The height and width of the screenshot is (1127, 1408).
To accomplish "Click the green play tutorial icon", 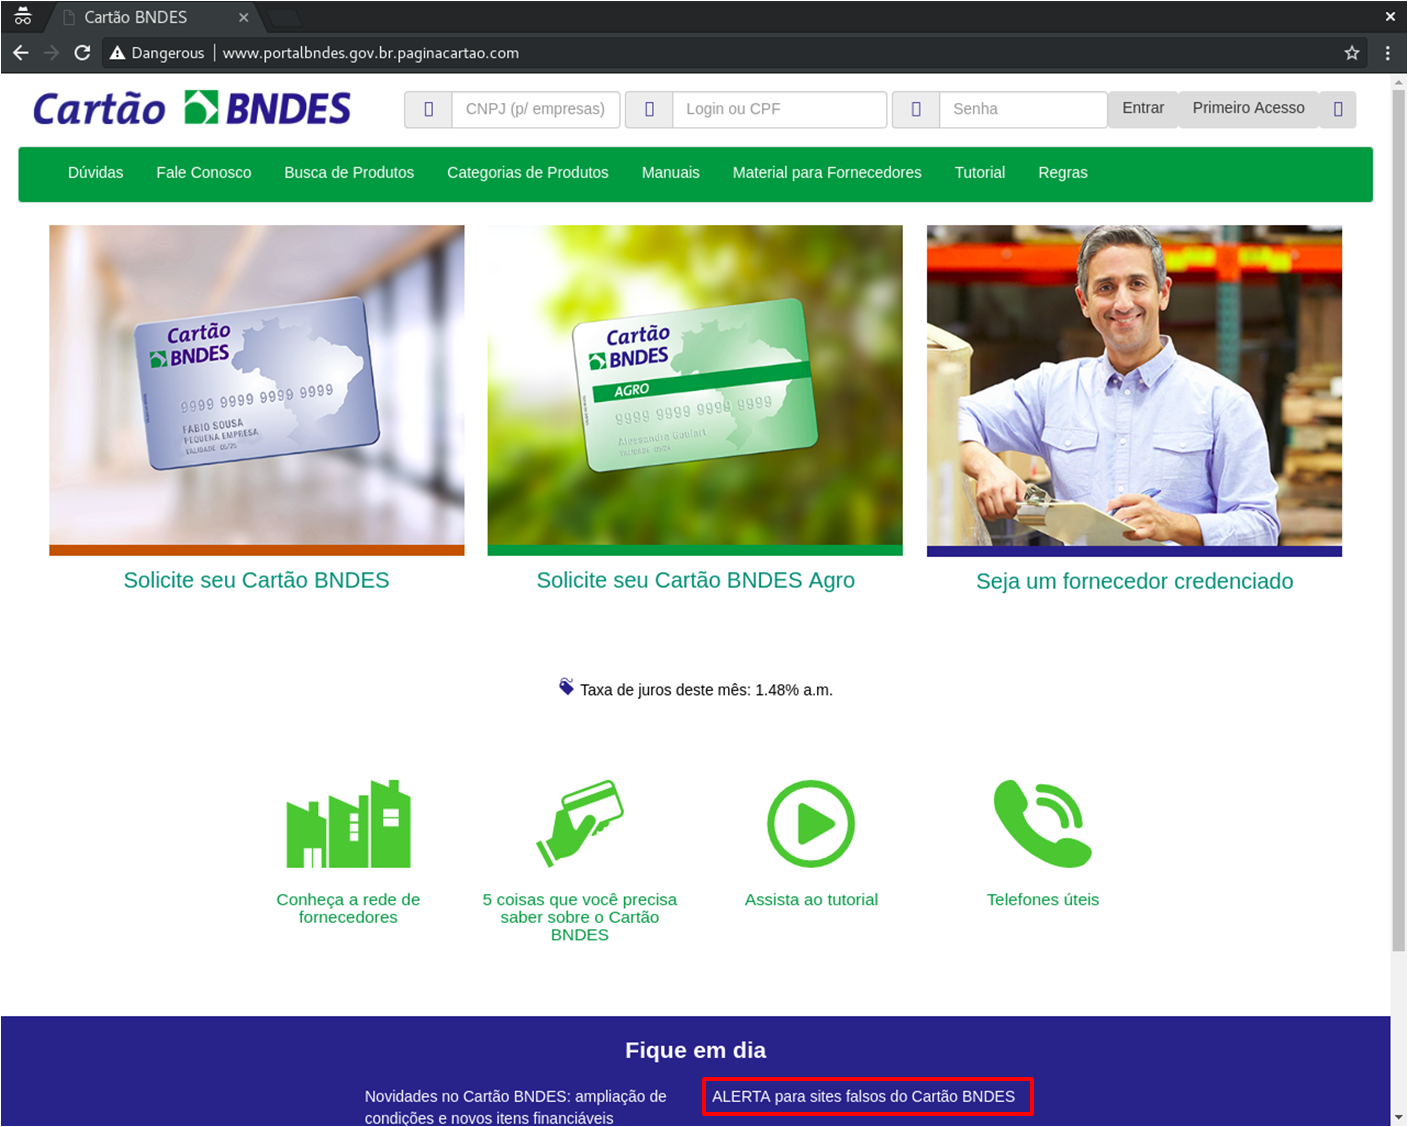I will point(811,824).
